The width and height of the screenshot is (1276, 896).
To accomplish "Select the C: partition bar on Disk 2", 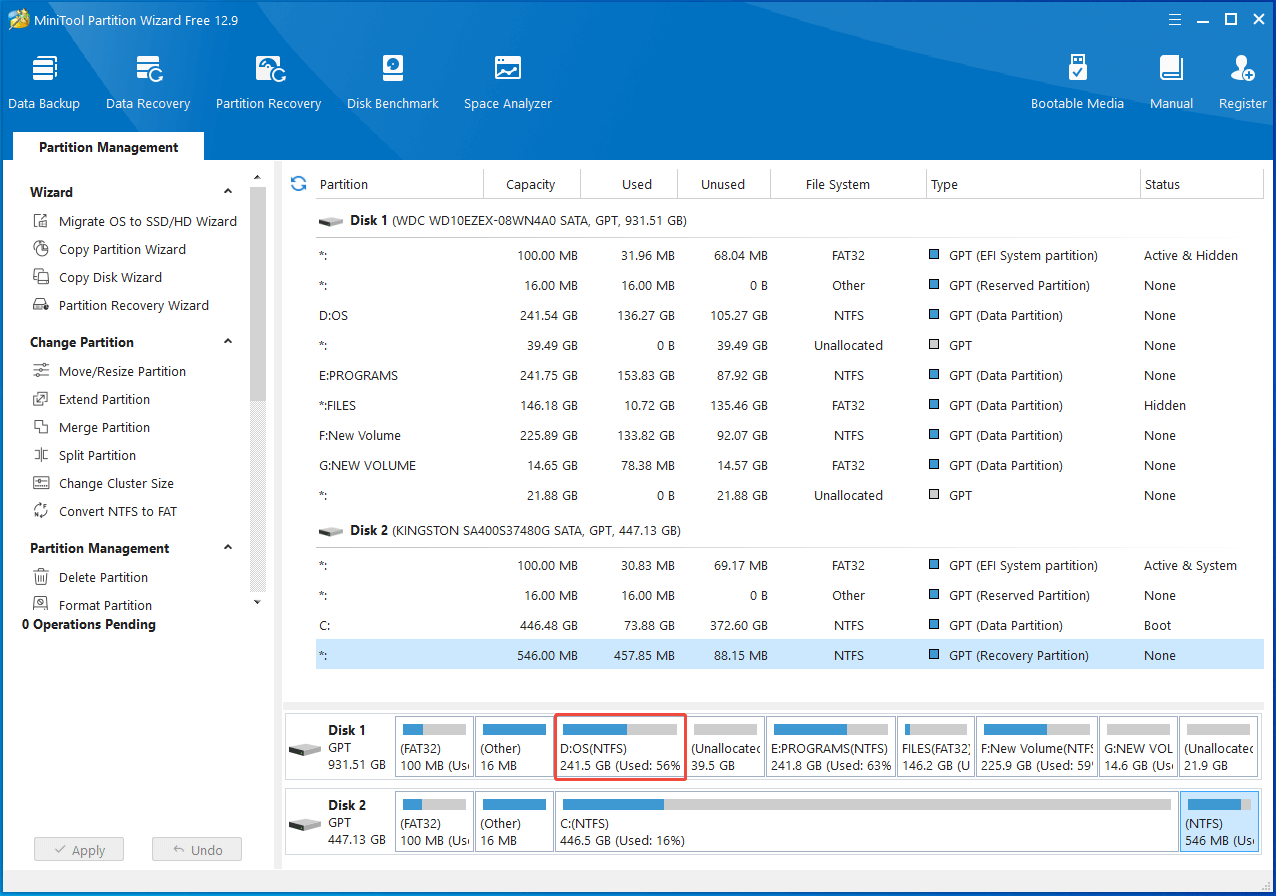I will (x=866, y=822).
